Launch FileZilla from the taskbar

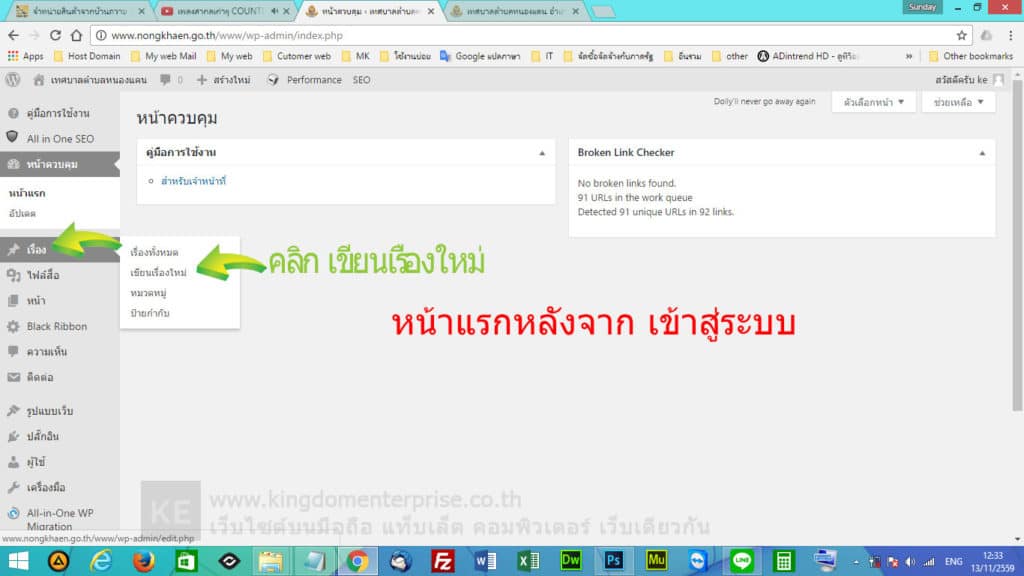[x=444, y=561]
